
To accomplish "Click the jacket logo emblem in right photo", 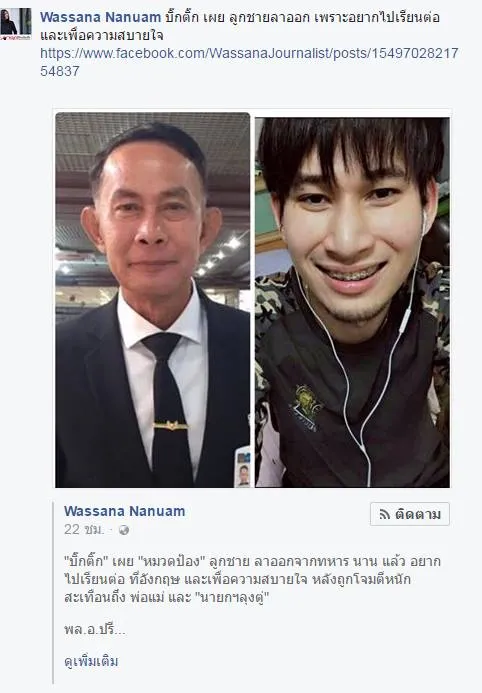I will [305, 402].
